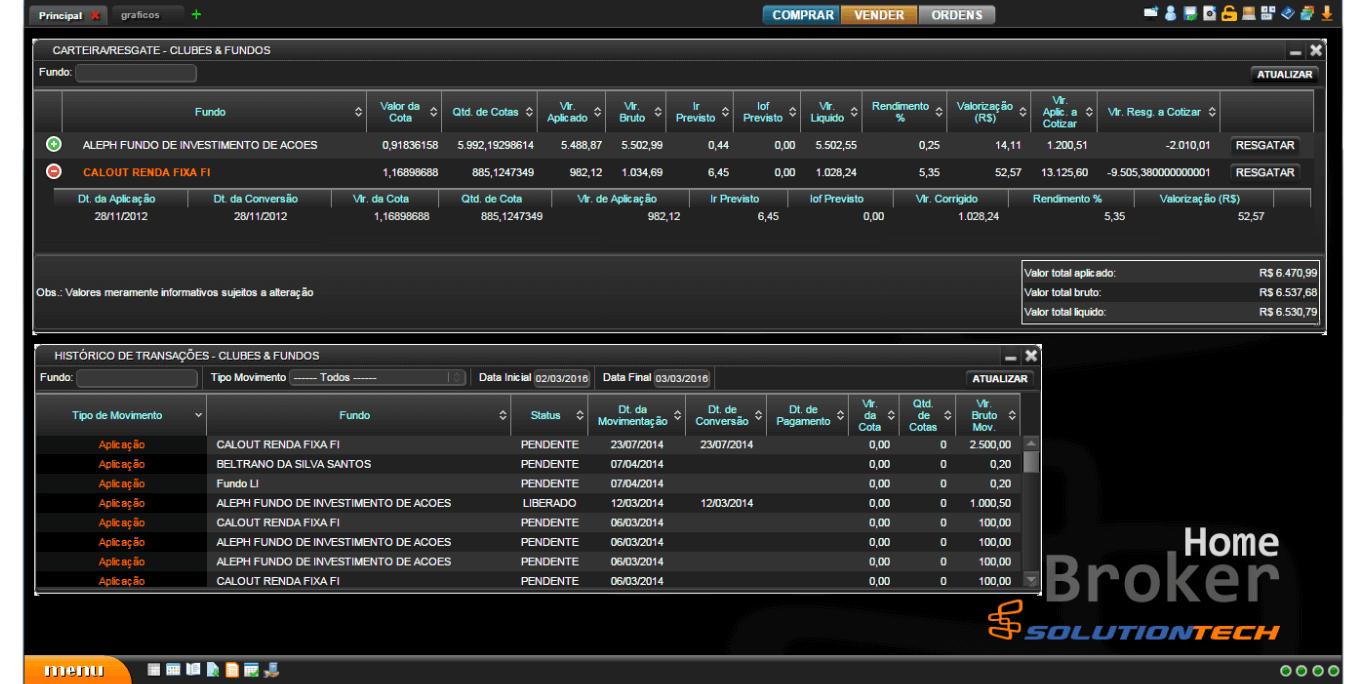The image size is (1366, 684).
Task: Click the orange unlocked padlock icon
Action: (1229, 14)
